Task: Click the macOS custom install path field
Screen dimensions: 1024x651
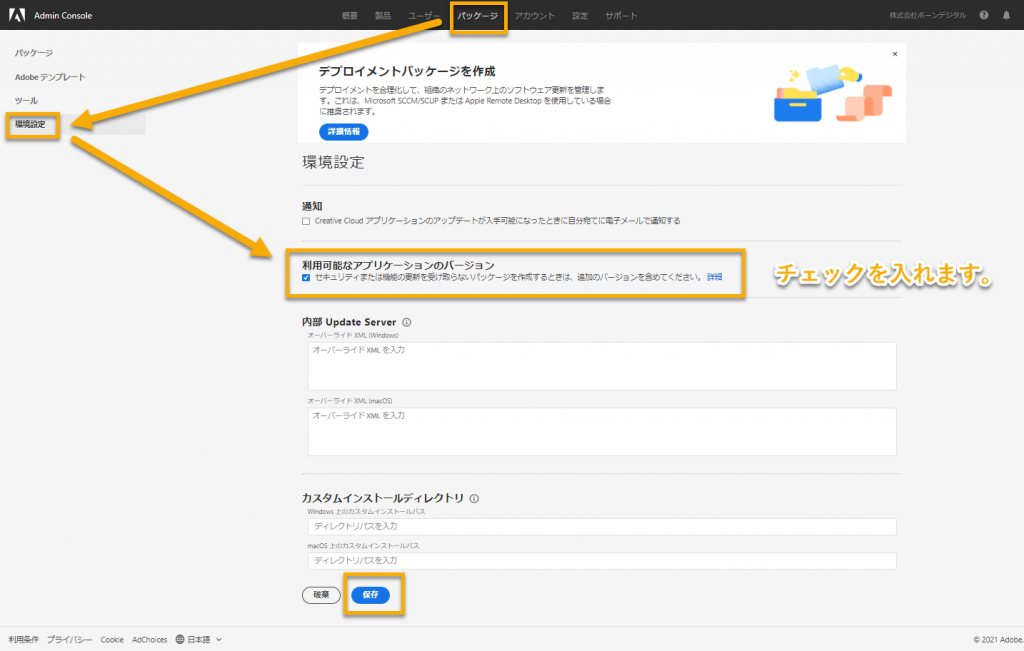Action: pyautogui.click(x=602, y=560)
